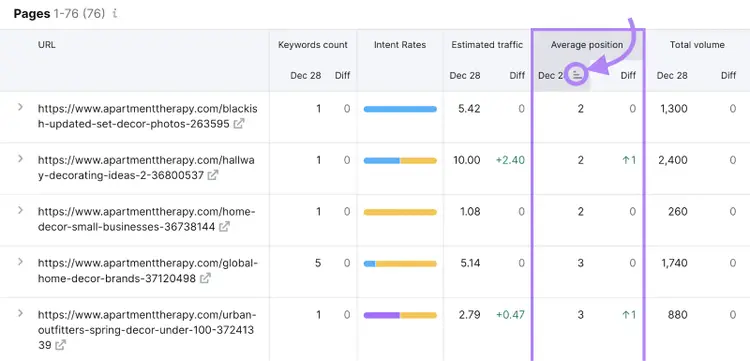The height and width of the screenshot is (361, 750).
Task: Click the blue intent bar for blackish row
Action: coord(400,109)
